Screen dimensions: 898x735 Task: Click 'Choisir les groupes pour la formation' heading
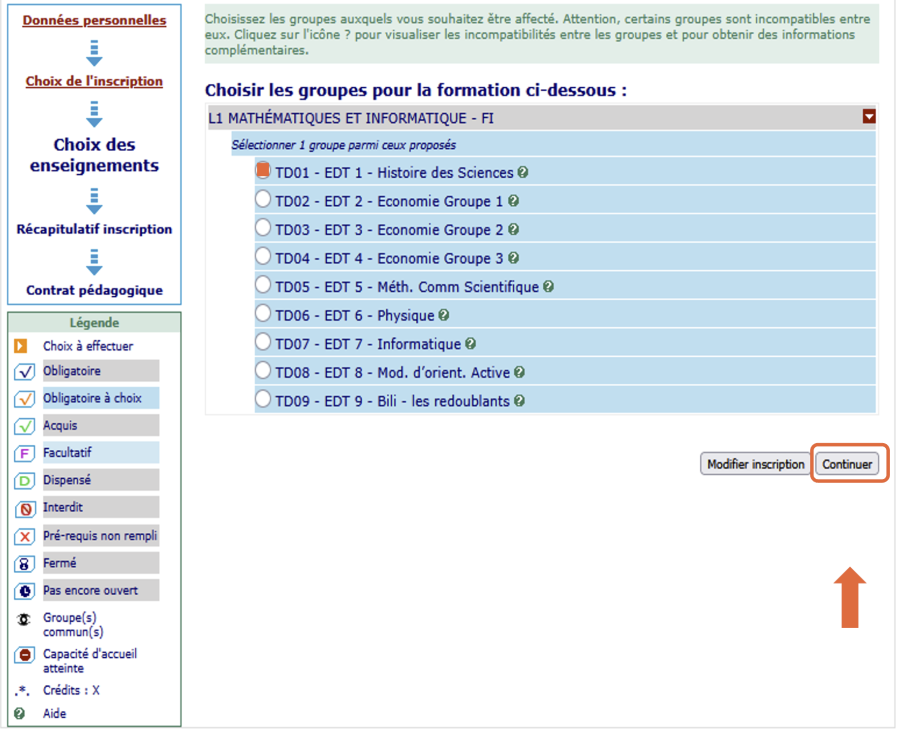tap(416, 91)
